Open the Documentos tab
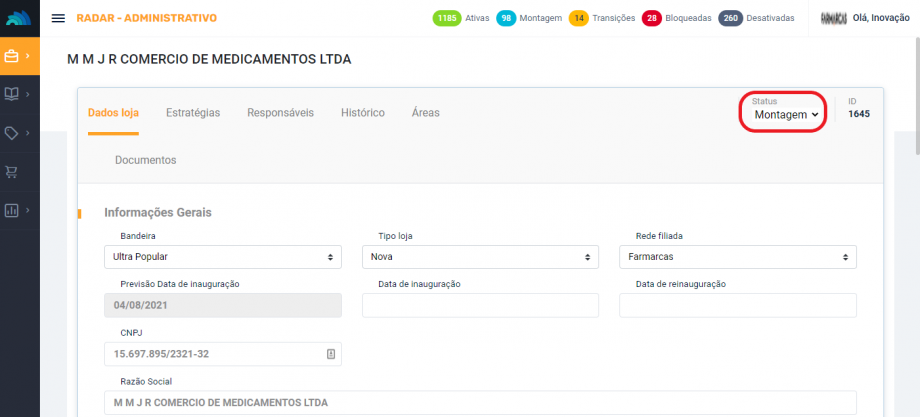Screen dimensions: 920x417 (145, 160)
